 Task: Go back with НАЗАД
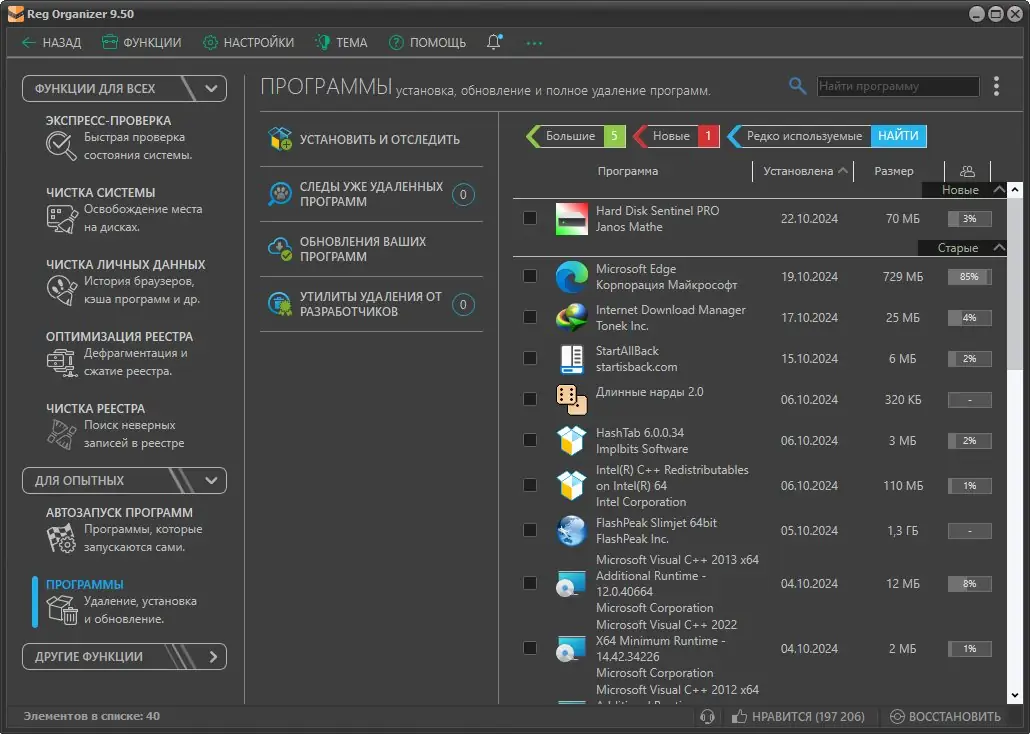point(51,43)
